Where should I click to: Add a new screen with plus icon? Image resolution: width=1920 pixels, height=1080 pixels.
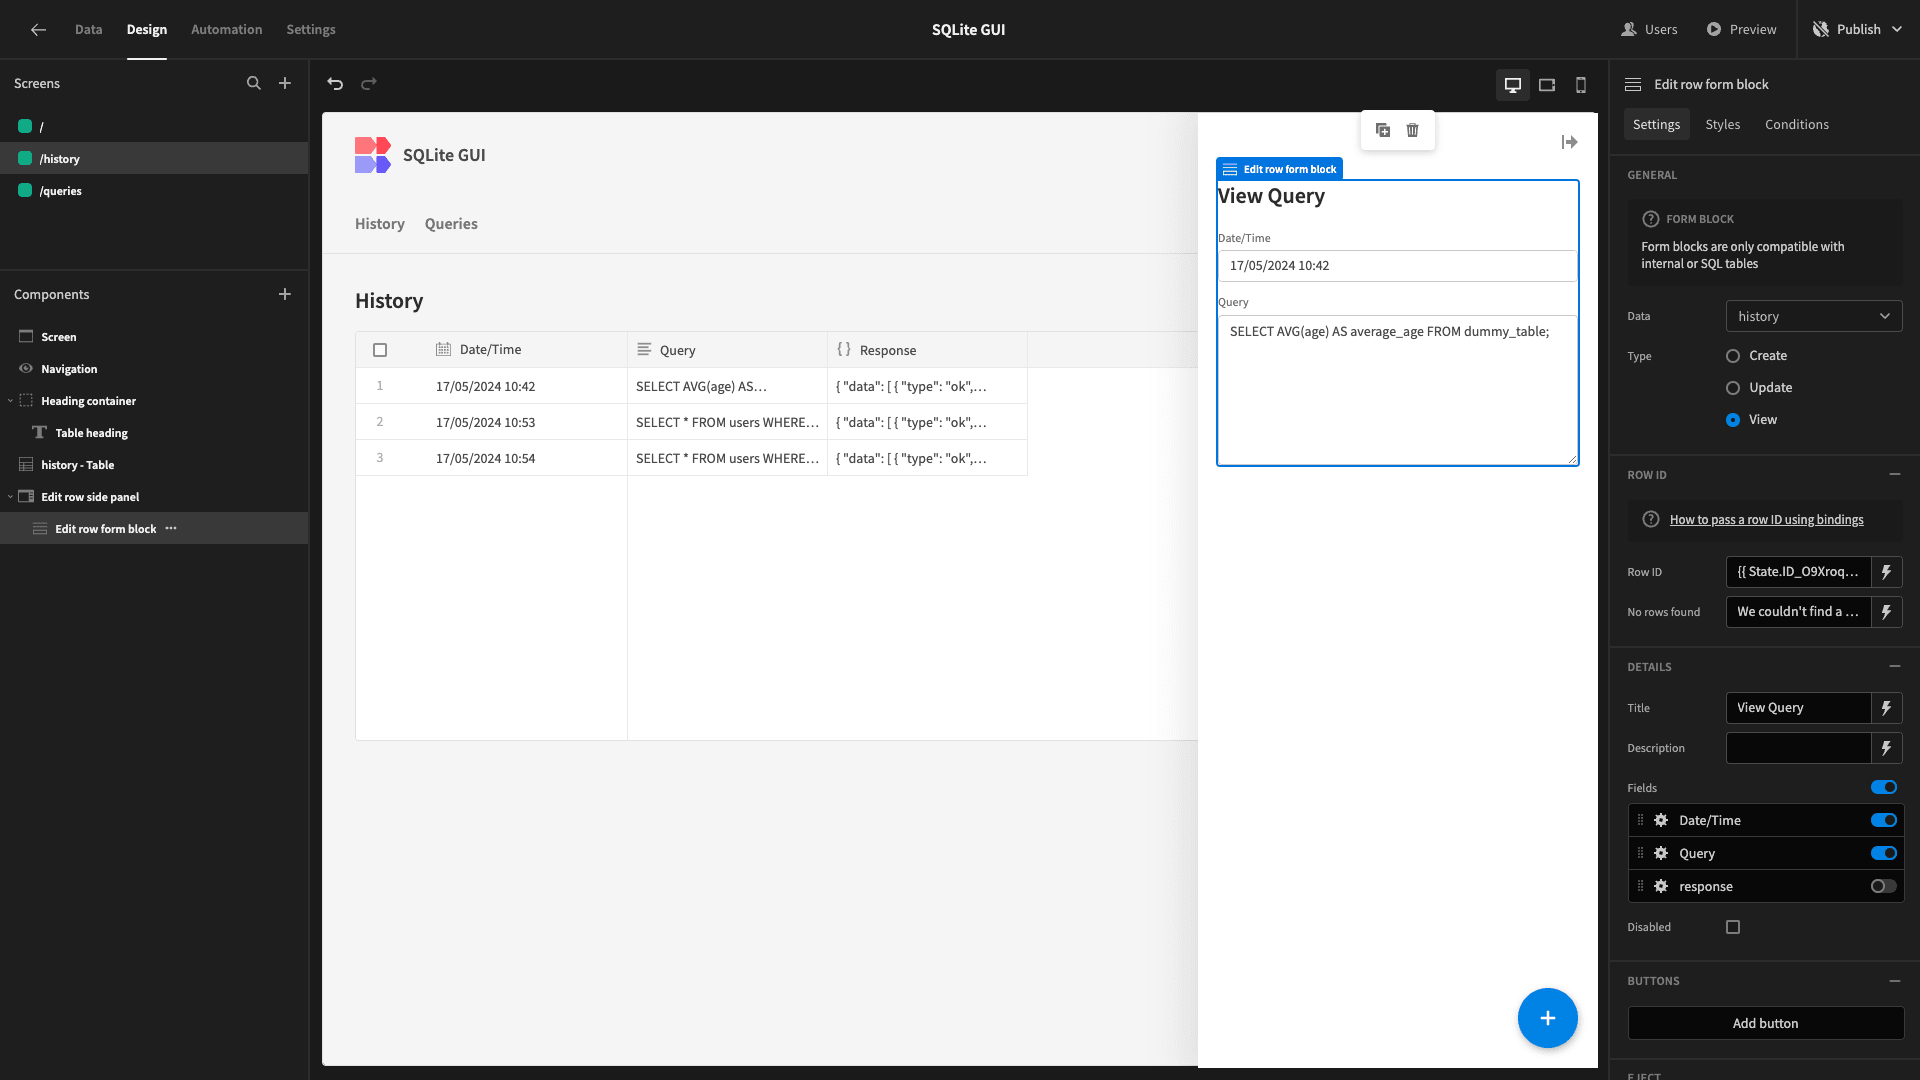tap(285, 84)
